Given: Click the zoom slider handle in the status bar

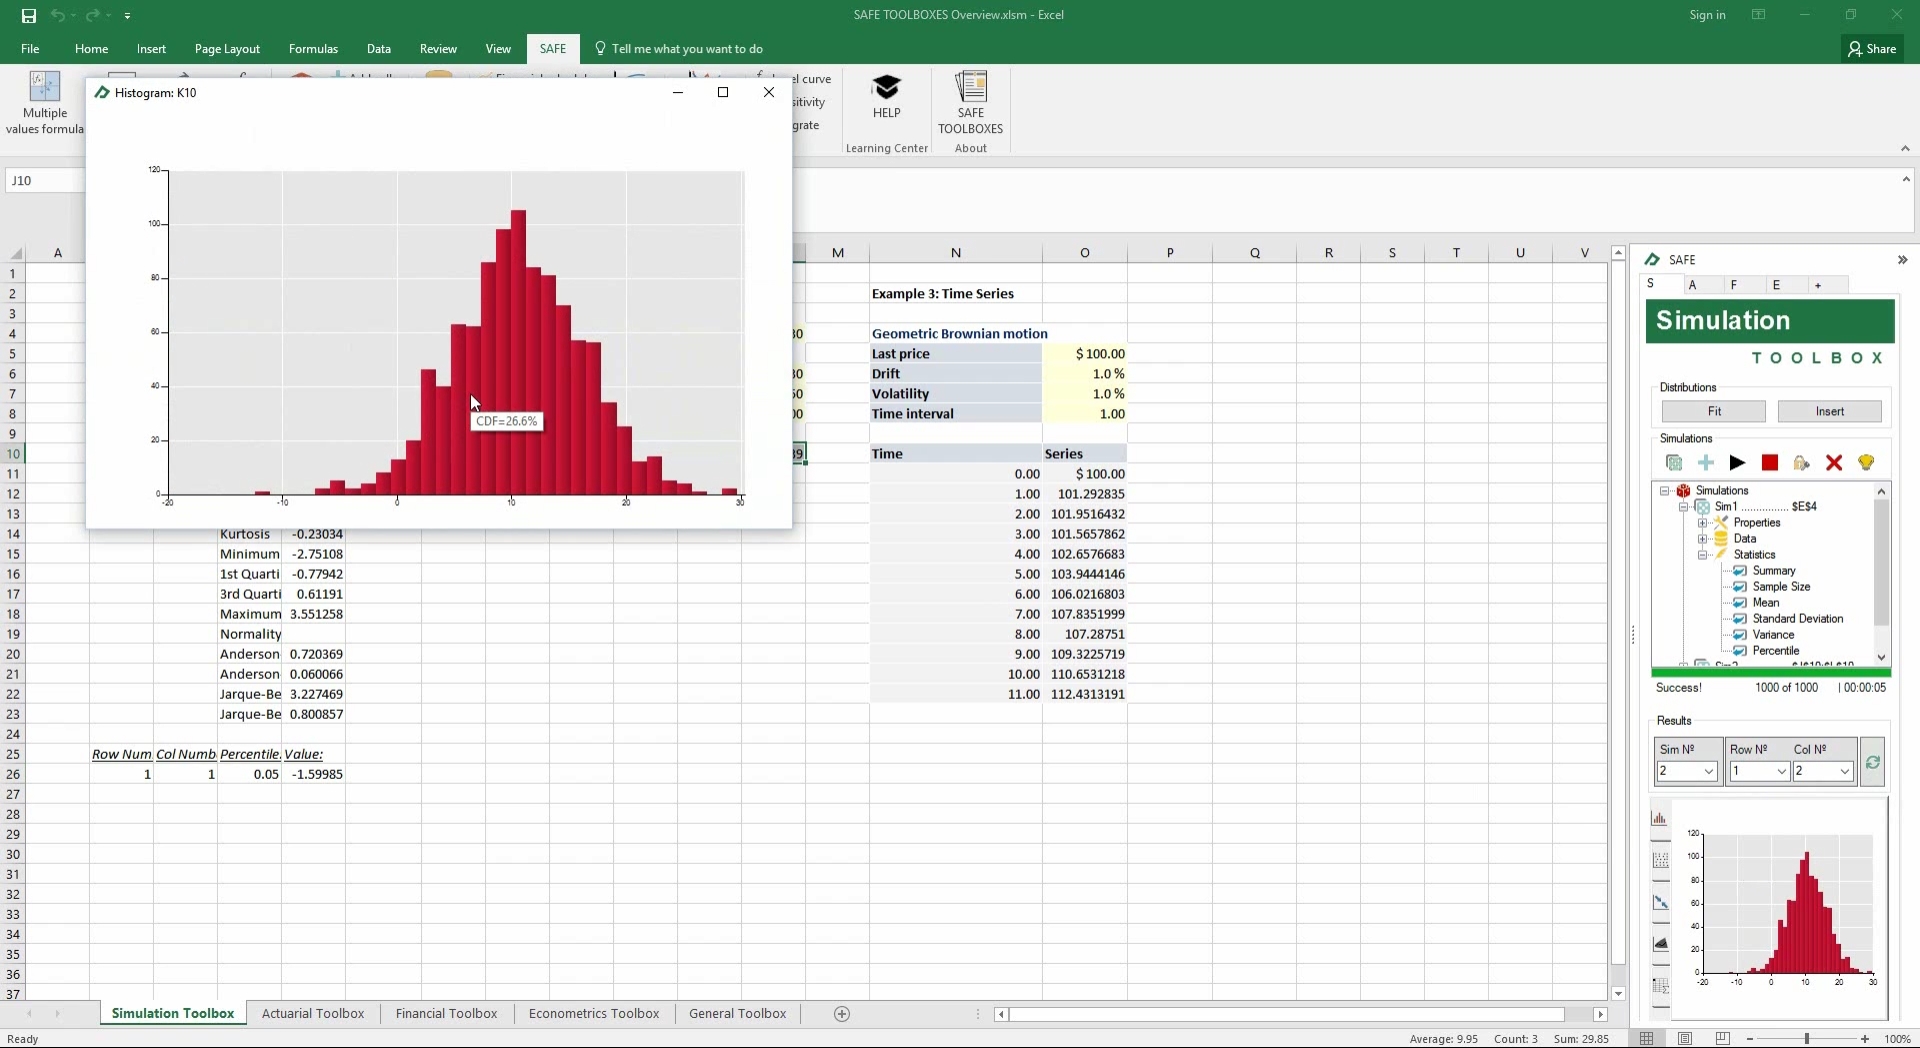Looking at the screenshot, I should (x=1807, y=1039).
